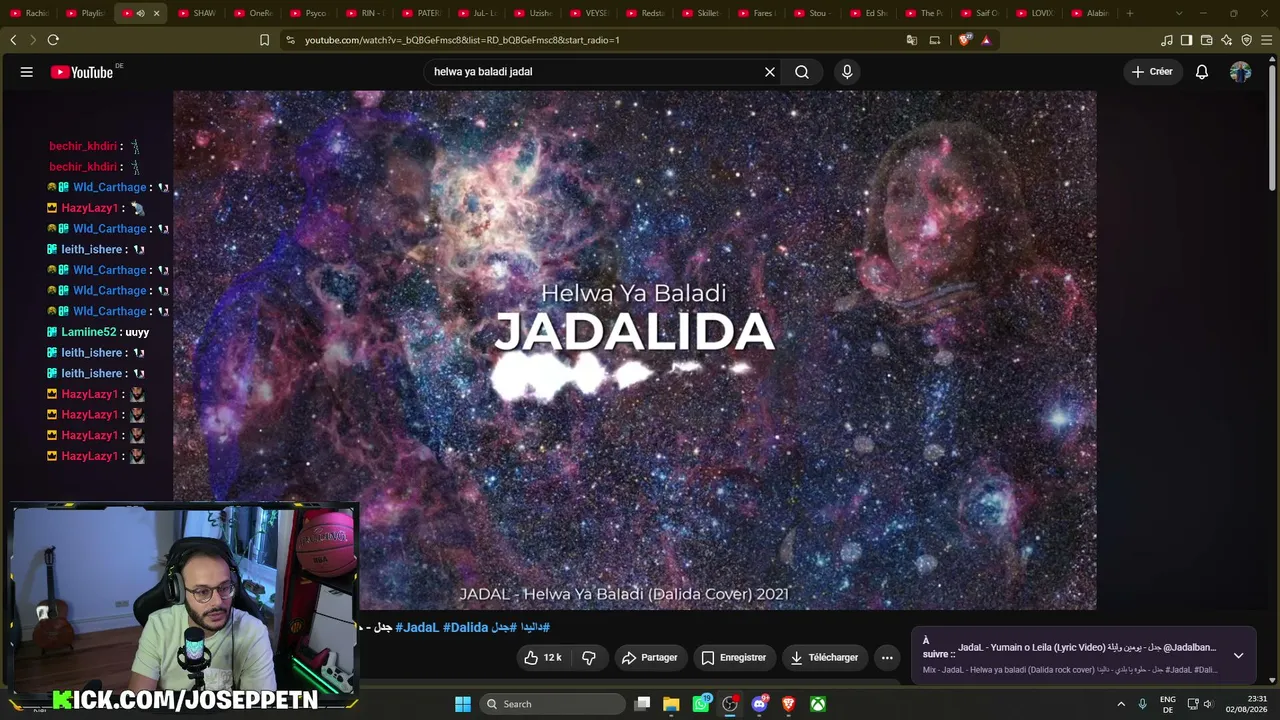The width and height of the screenshot is (1280, 720).
Task: Open Discord from the taskbar
Action: click(x=759, y=704)
